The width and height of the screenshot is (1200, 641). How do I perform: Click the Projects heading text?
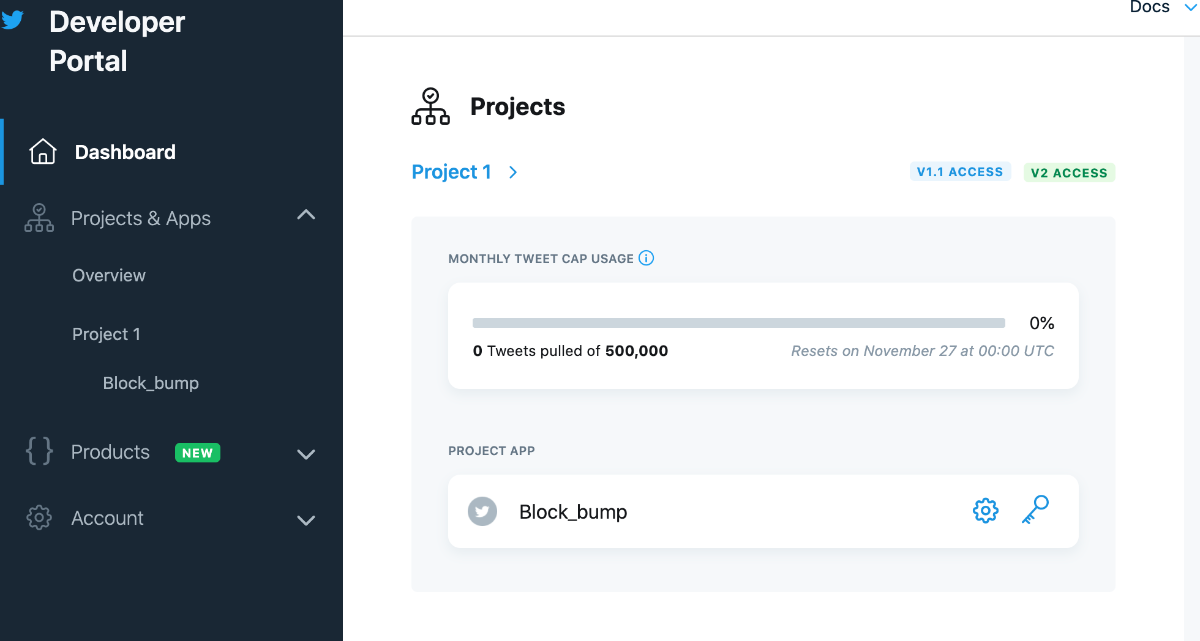[518, 107]
